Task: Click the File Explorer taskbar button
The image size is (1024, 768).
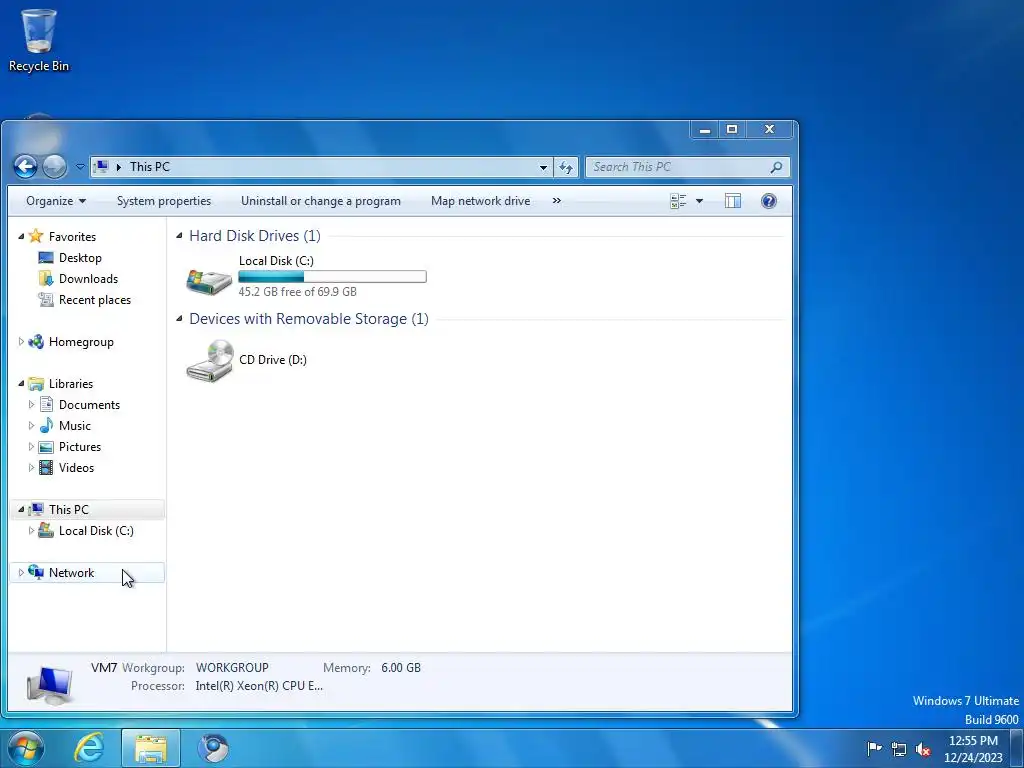Action: 151,748
